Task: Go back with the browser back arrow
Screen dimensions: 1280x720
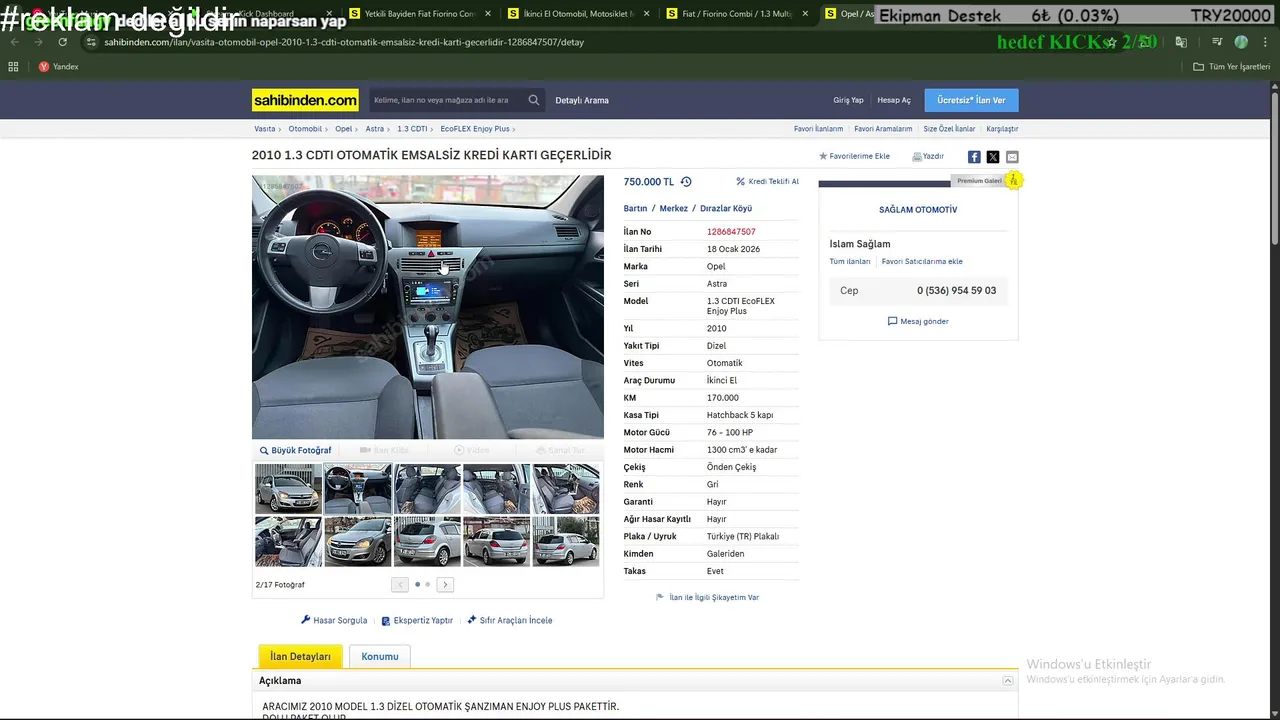Action: 14,42
